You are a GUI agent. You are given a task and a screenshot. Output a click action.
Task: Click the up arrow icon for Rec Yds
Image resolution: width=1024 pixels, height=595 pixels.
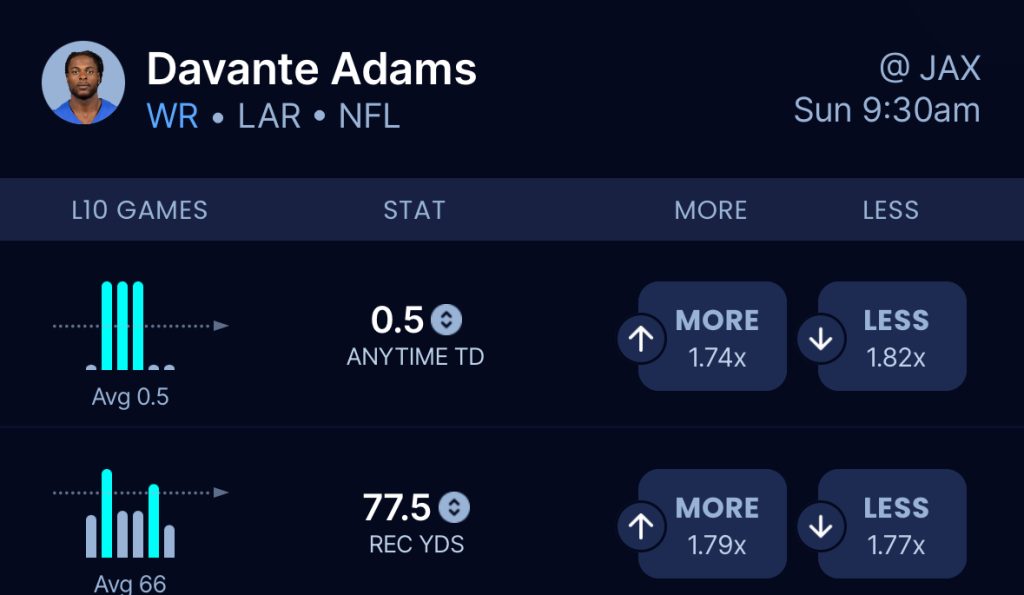(x=641, y=526)
